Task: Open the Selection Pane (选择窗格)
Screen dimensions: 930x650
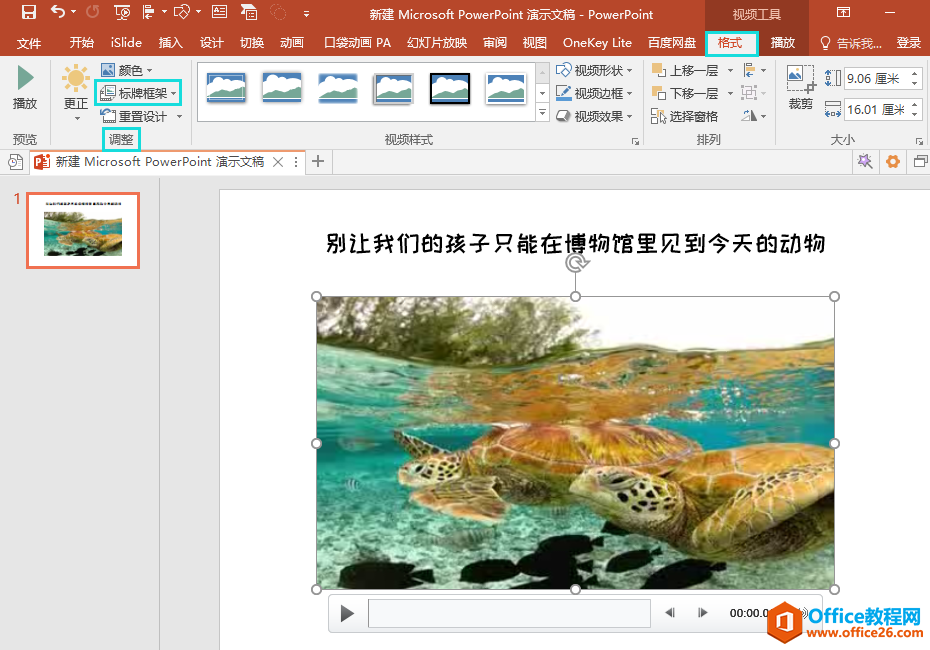Action: point(685,116)
